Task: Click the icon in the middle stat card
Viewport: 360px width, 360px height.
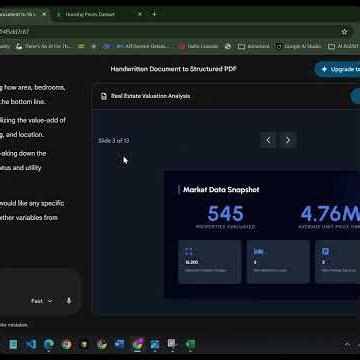Action: point(258,252)
